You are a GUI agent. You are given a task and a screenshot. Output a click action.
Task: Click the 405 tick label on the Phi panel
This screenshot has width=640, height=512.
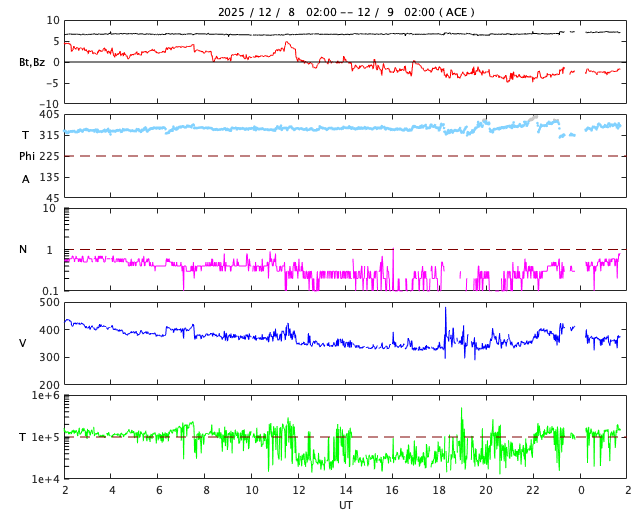pos(49,115)
